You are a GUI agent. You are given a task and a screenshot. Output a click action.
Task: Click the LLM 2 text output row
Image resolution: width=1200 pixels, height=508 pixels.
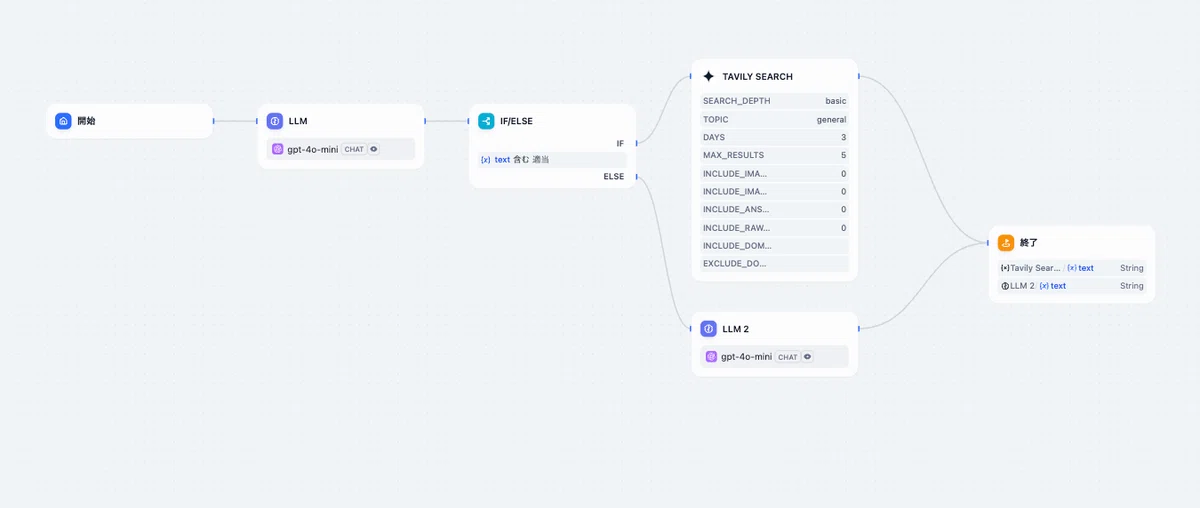pos(1072,286)
